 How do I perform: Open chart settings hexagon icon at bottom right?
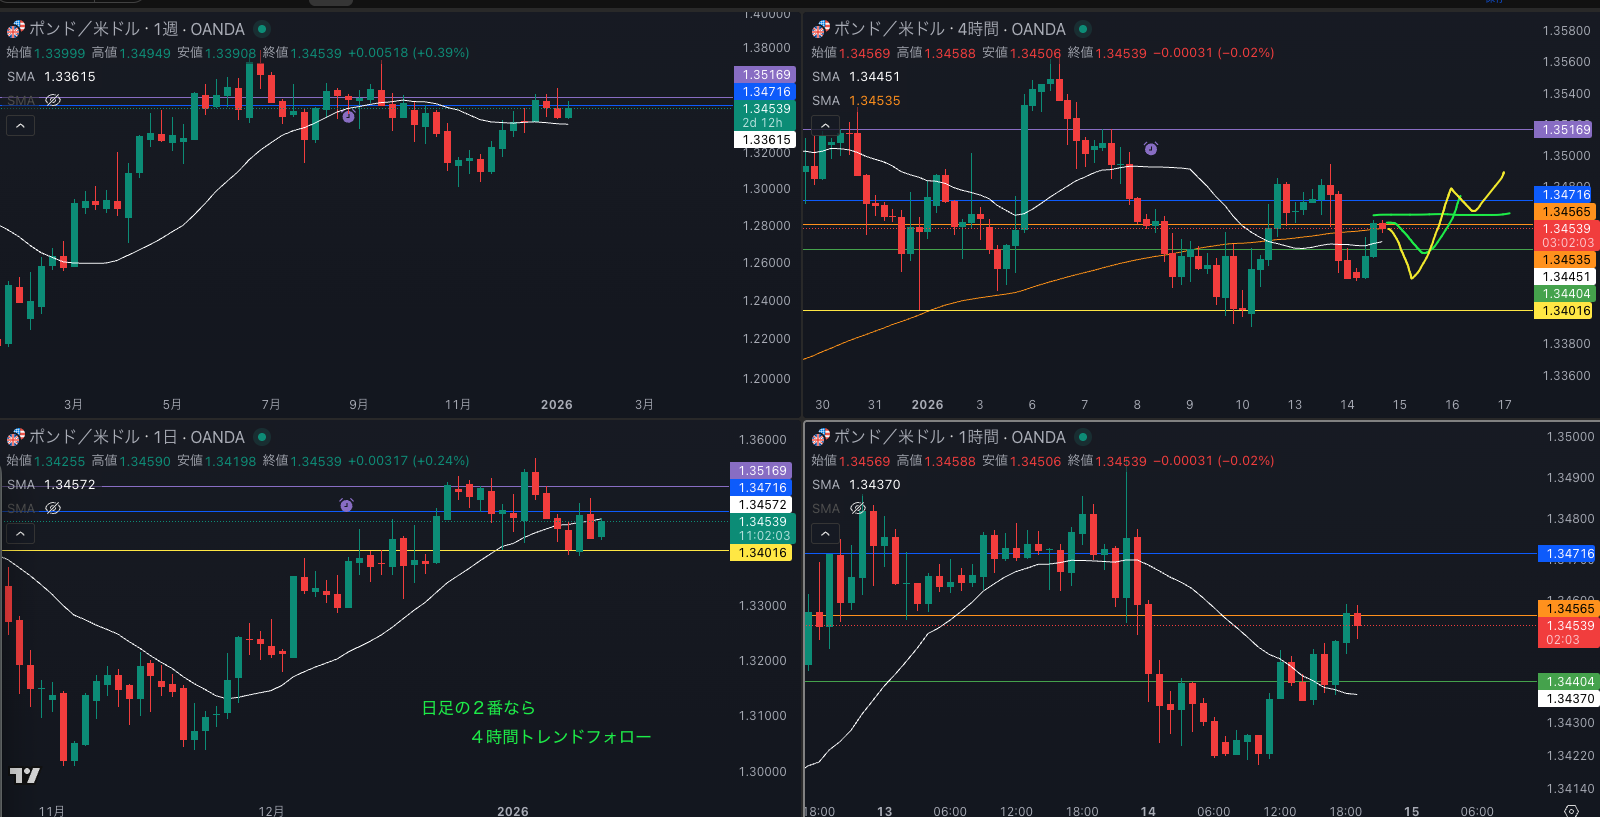click(1571, 810)
